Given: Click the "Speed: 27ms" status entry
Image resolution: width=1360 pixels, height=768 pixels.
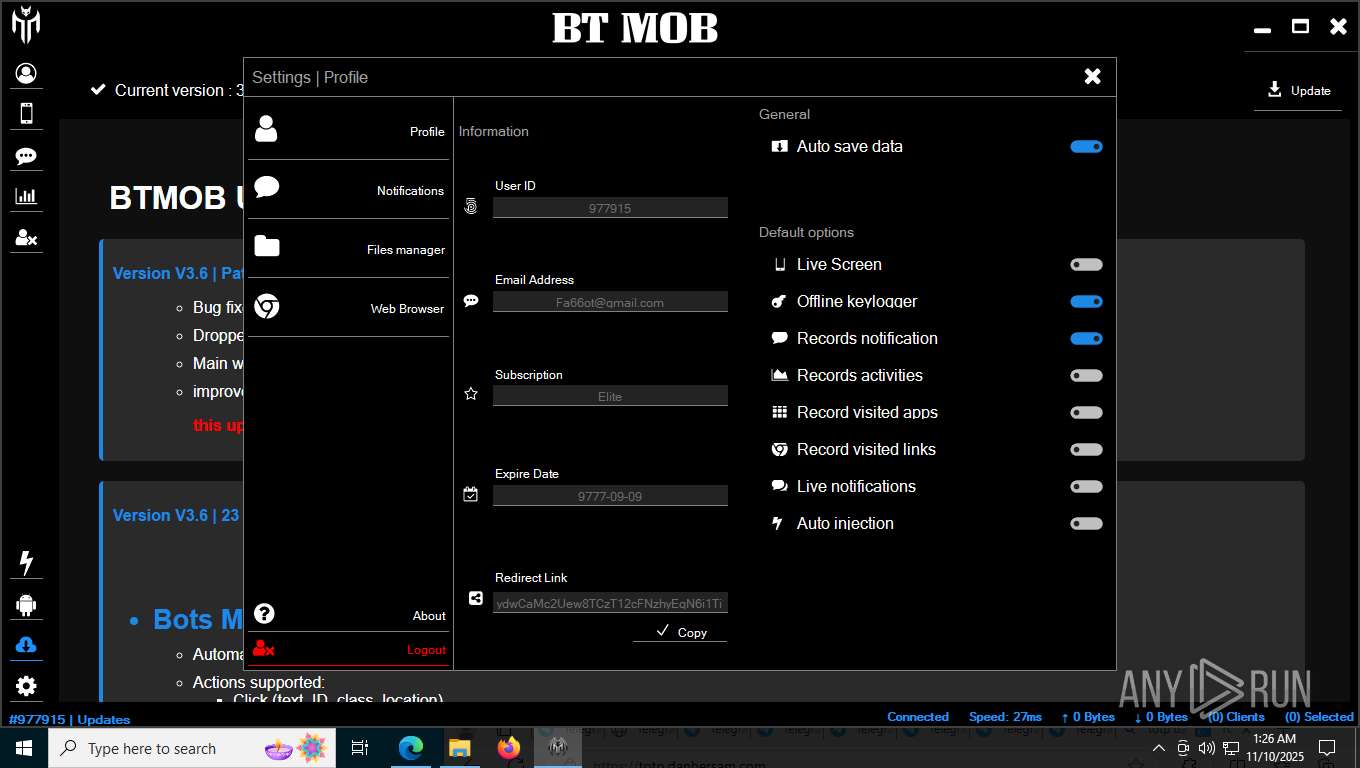Looking at the screenshot, I should click(x=1005, y=717).
